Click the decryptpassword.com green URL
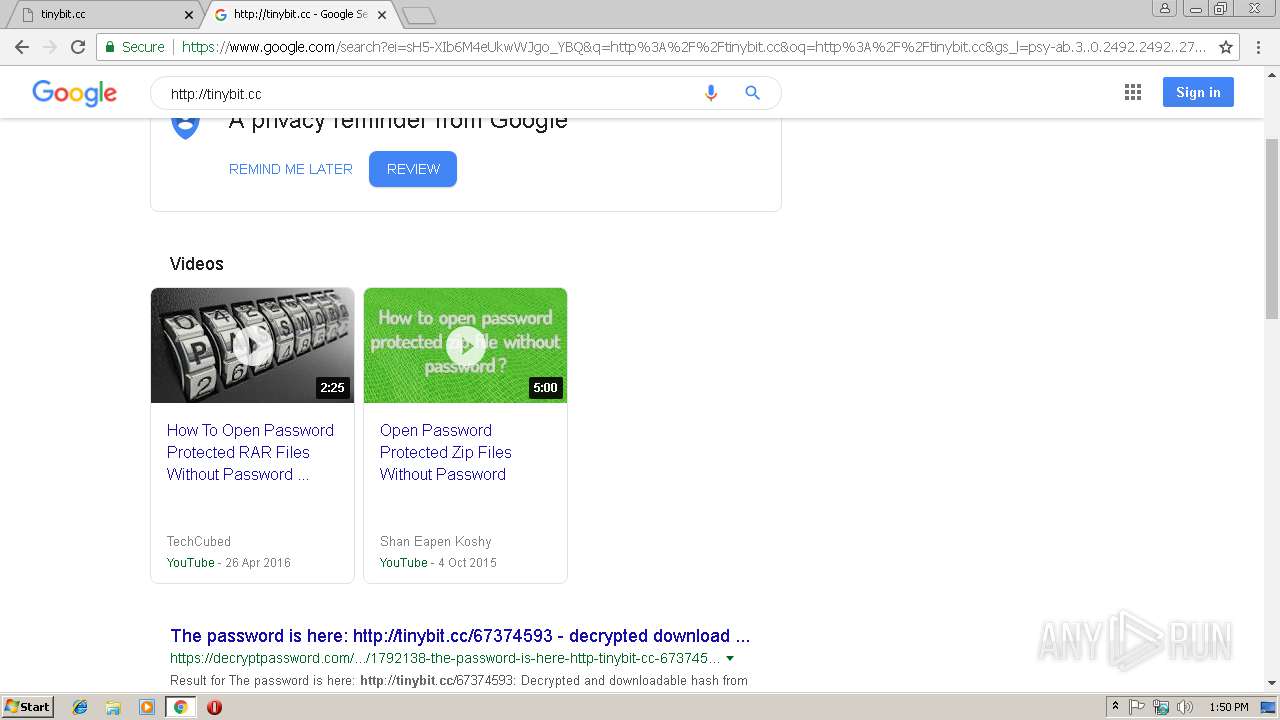The height and width of the screenshot is (720, 1280). click(445, 658)
